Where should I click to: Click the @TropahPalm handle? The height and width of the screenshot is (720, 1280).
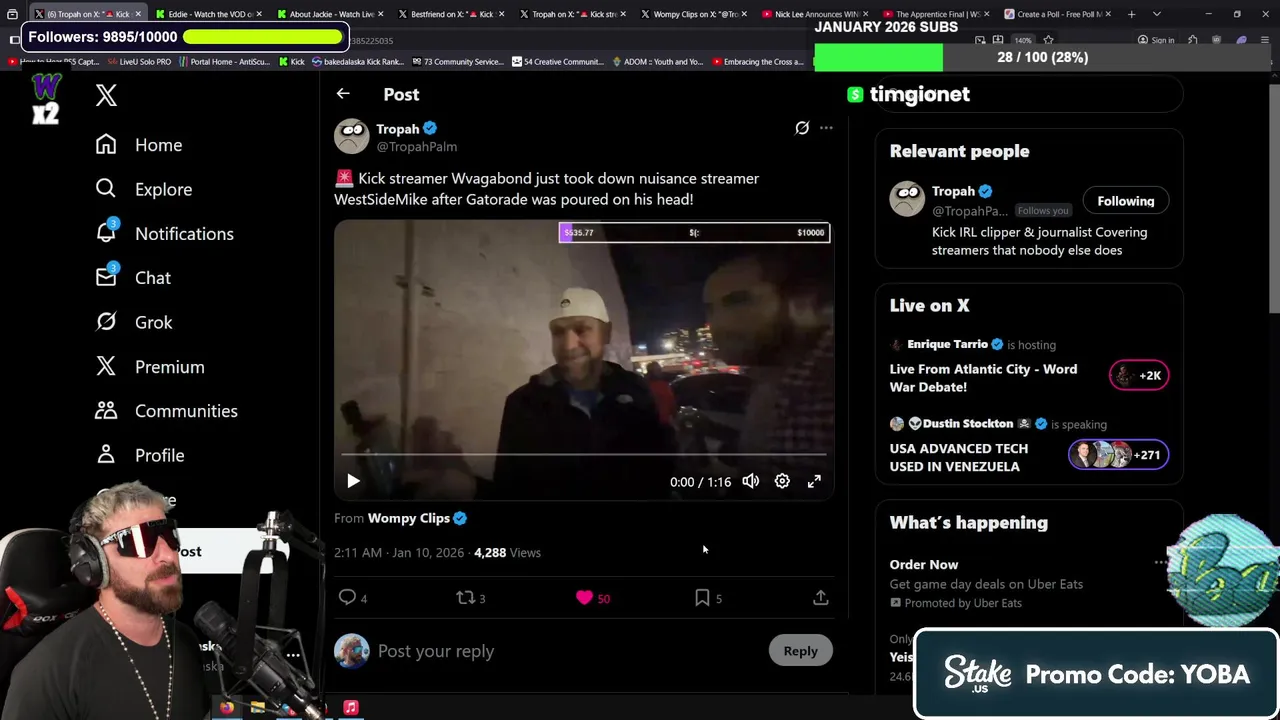pos(416,147)
